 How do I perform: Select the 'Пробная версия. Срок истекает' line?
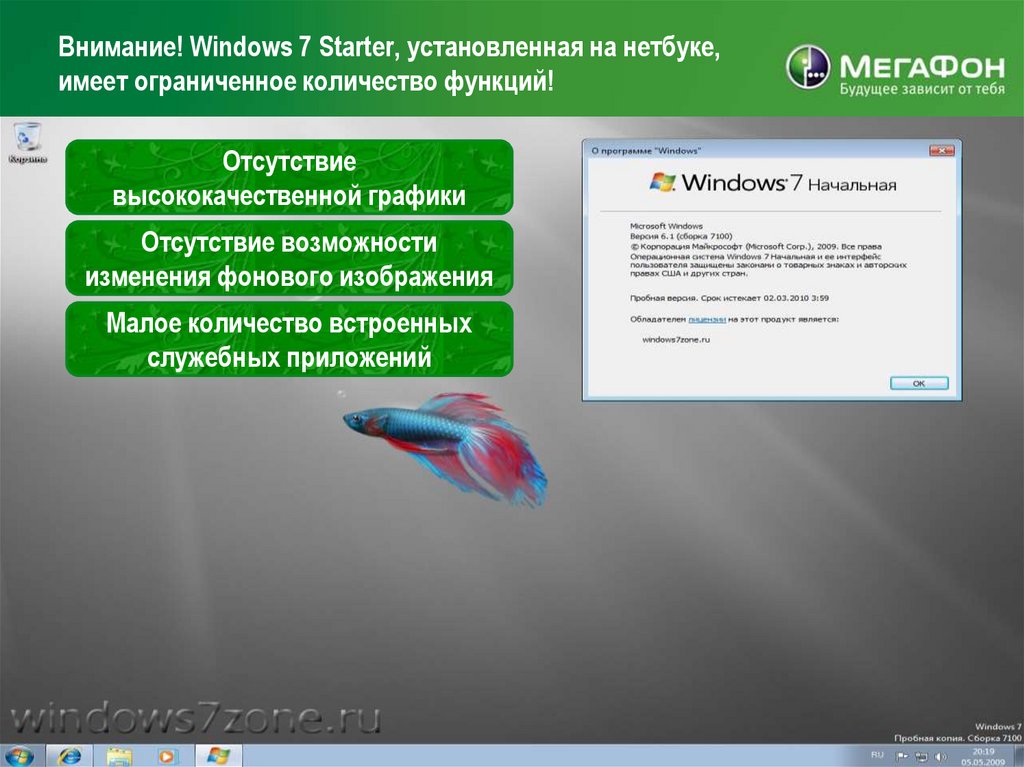pyautogui.click(x=729, y=298)
